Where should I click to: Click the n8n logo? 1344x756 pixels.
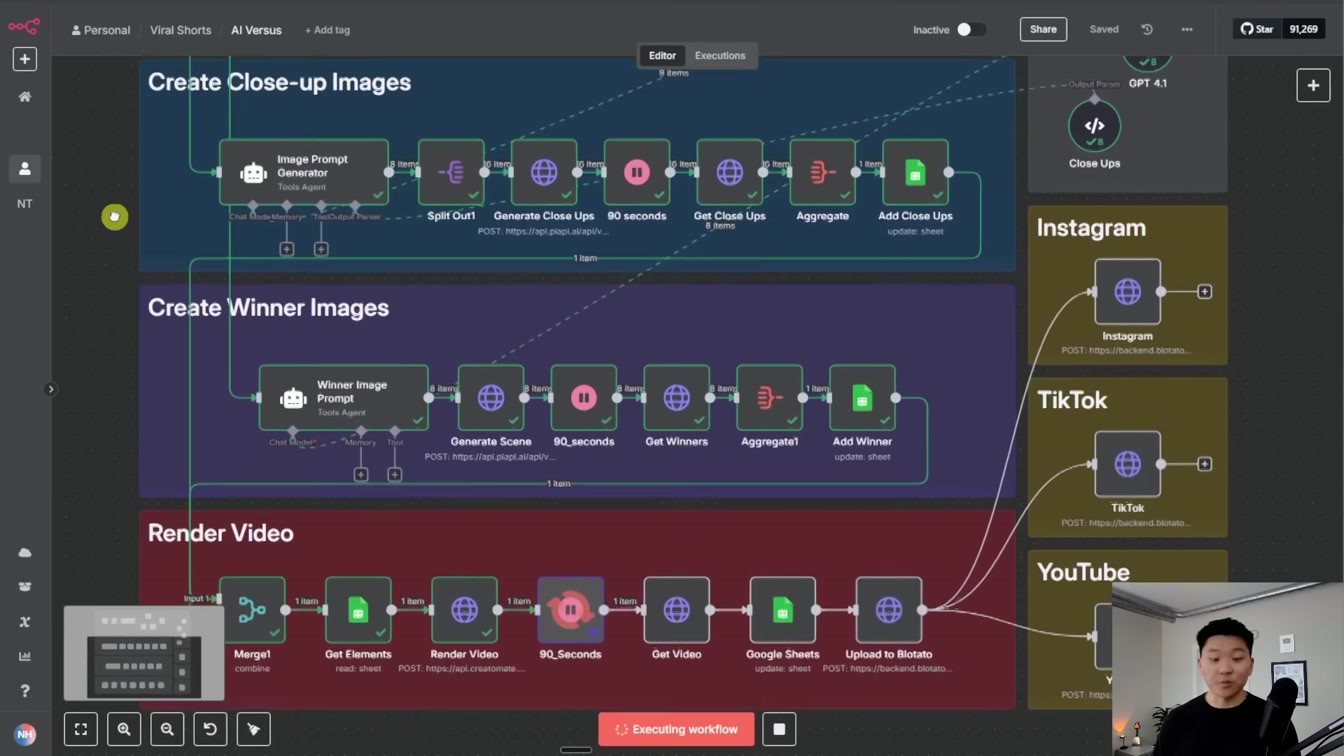tap(24, 26)
